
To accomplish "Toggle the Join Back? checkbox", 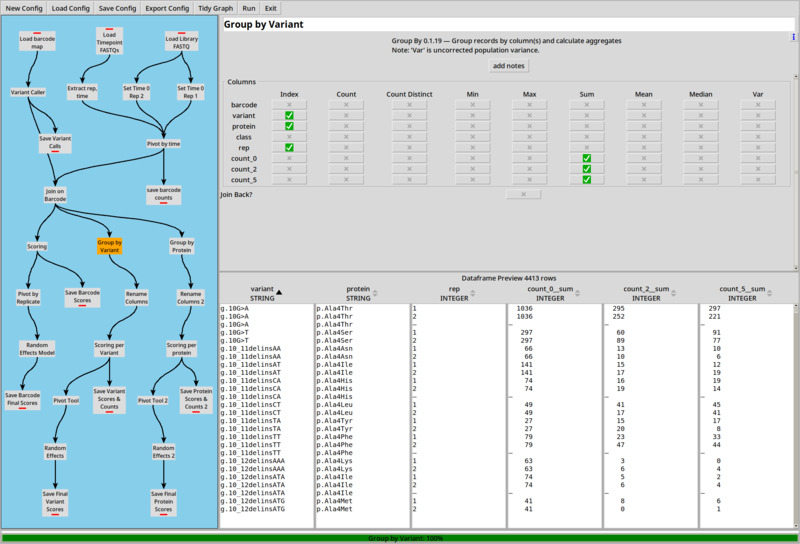I will [x=523, y=194].
